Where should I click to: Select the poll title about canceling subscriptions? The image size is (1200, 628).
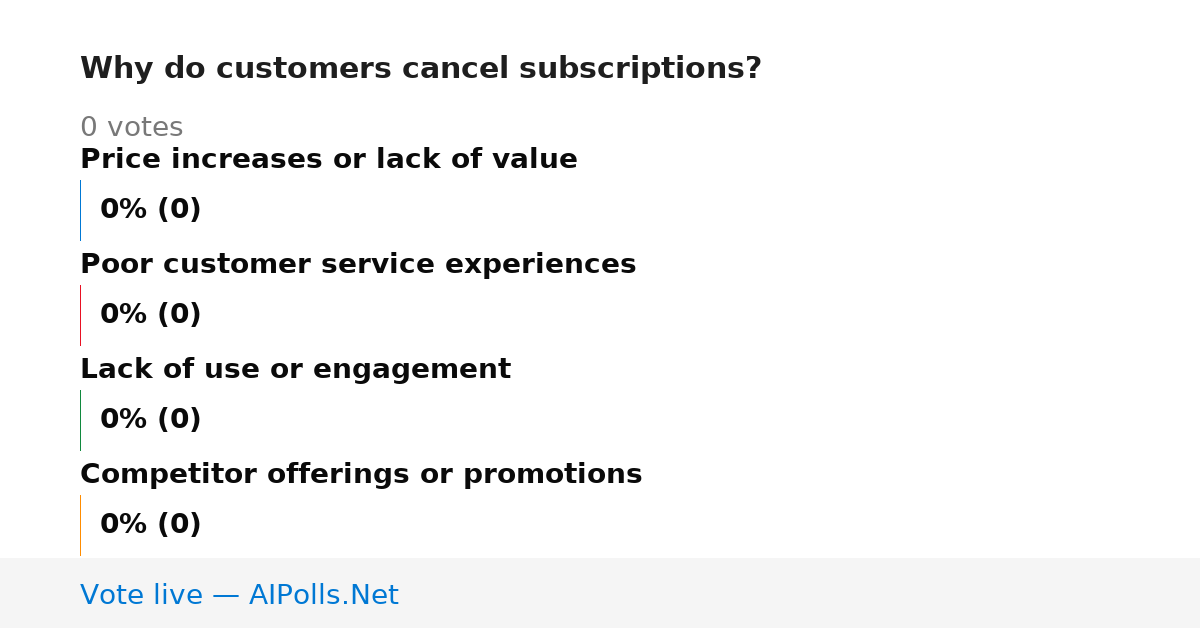point(420,69)
